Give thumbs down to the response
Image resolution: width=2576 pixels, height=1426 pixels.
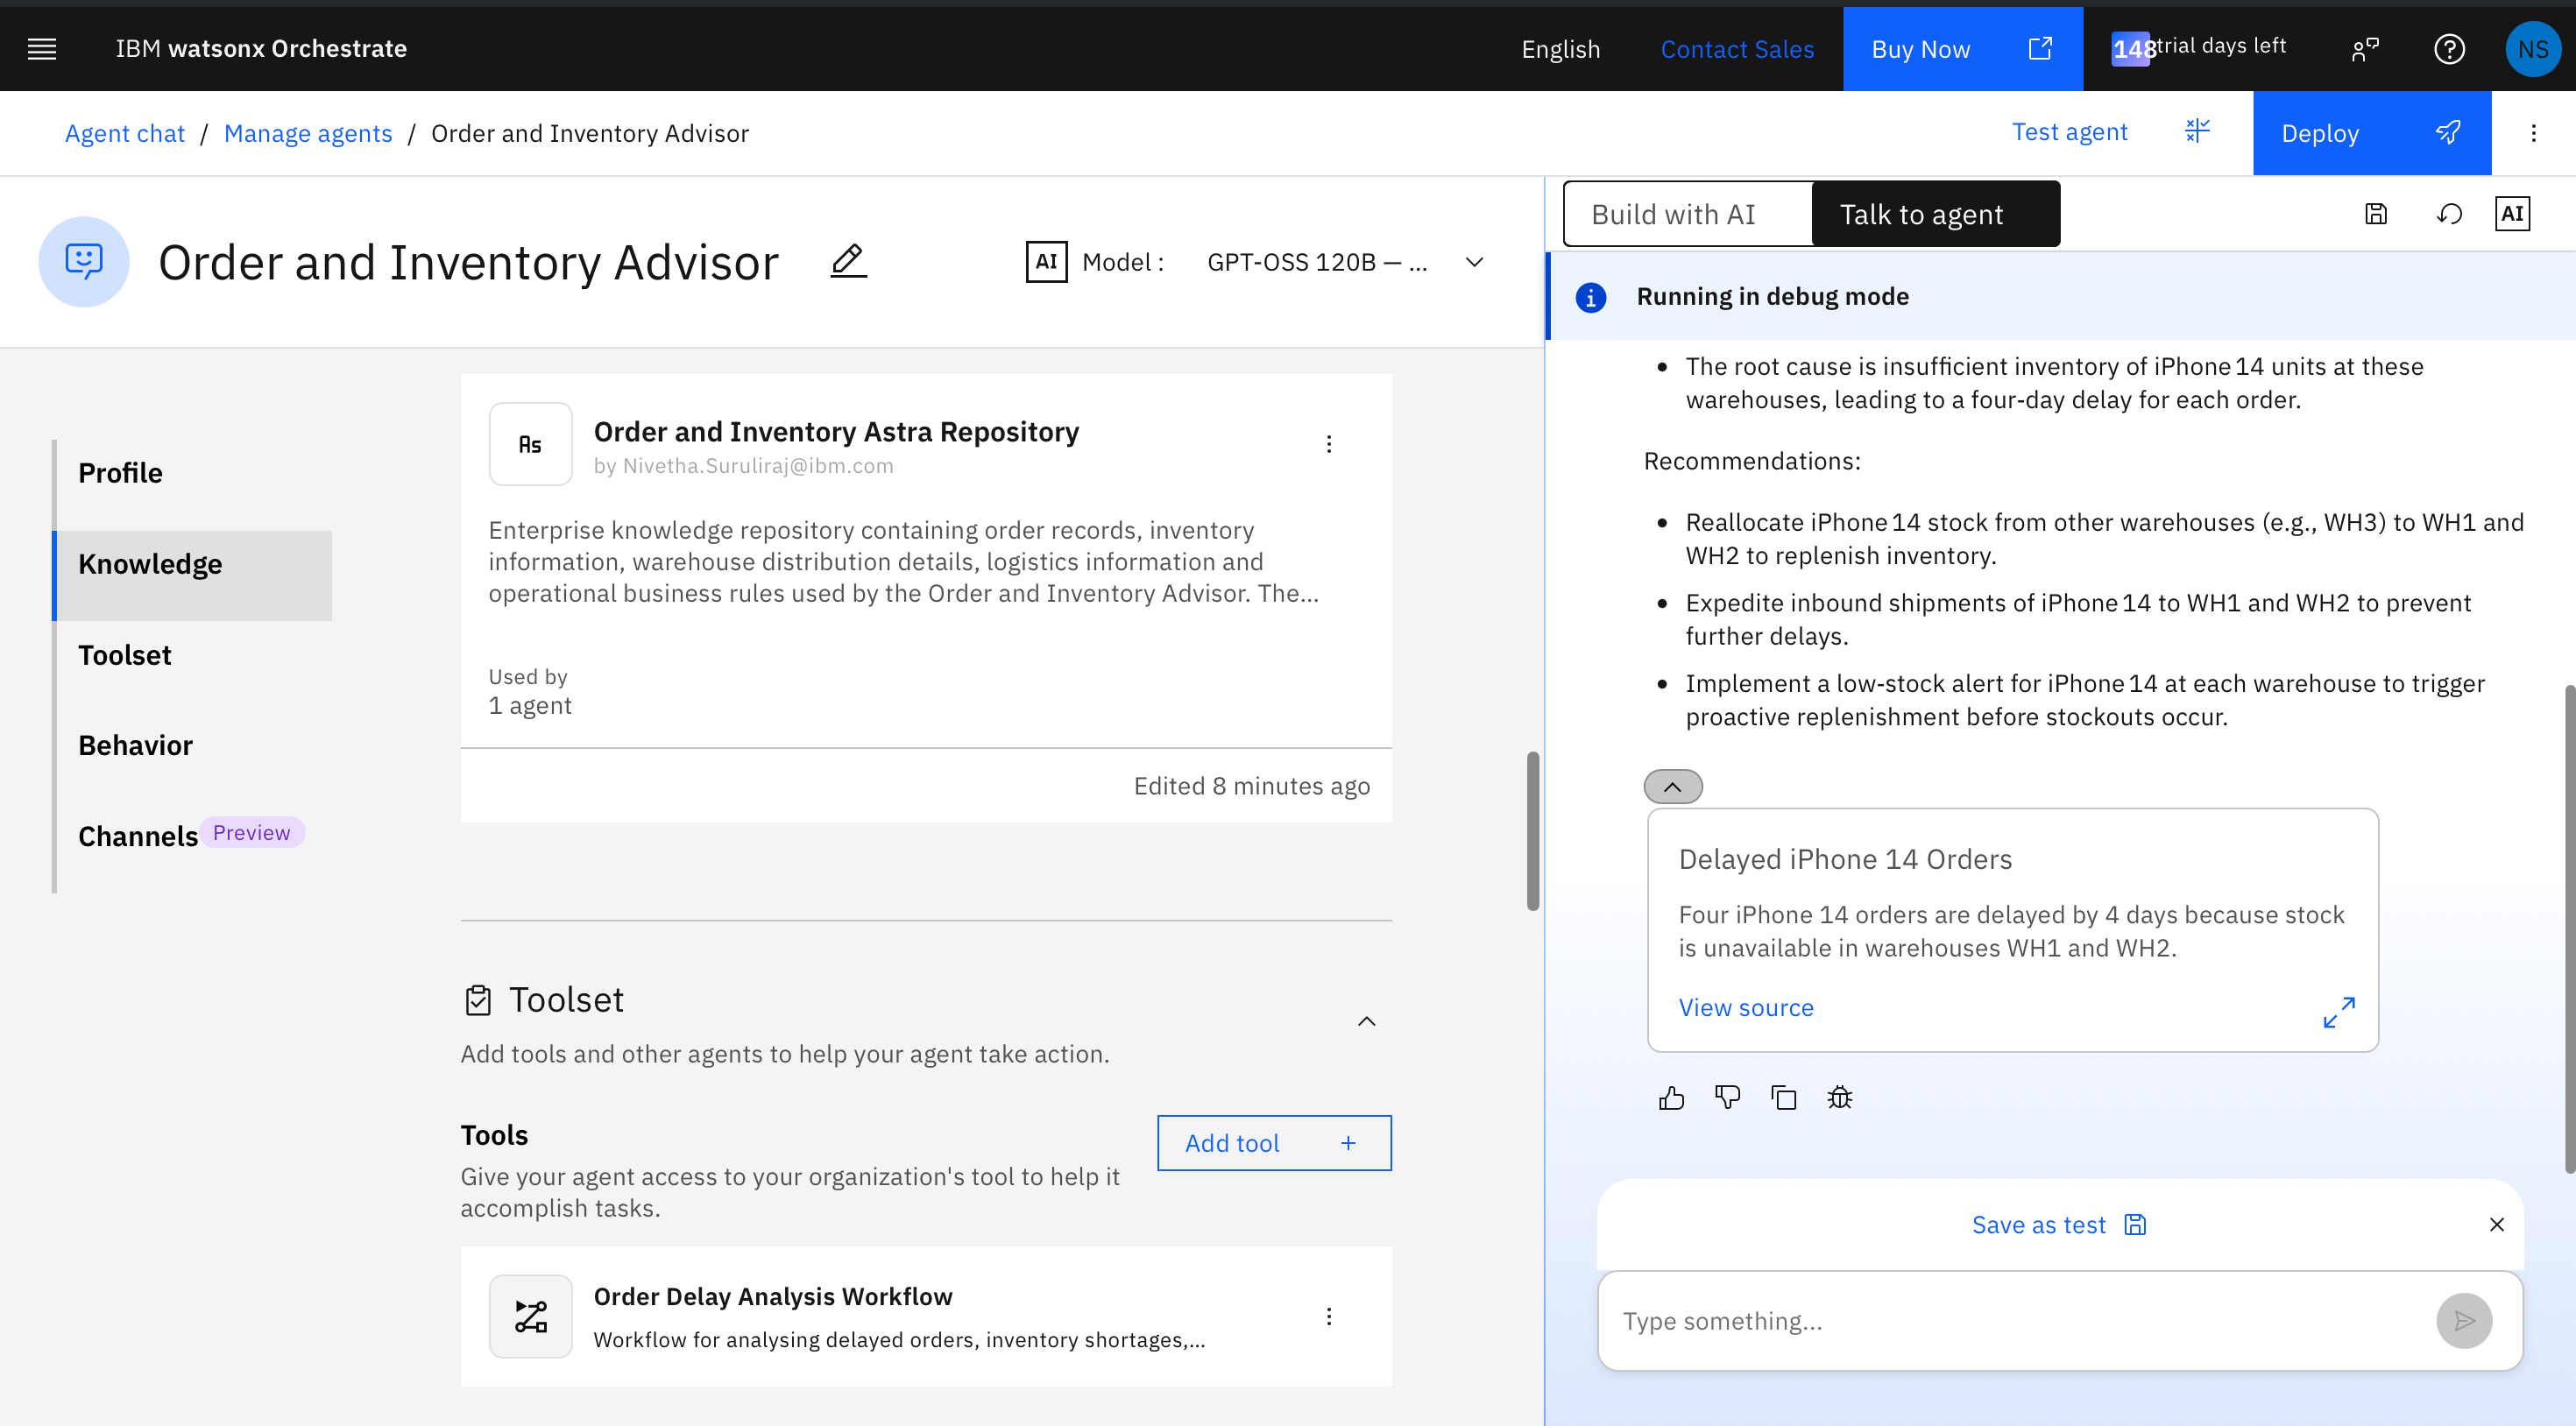(1727, 1098)
